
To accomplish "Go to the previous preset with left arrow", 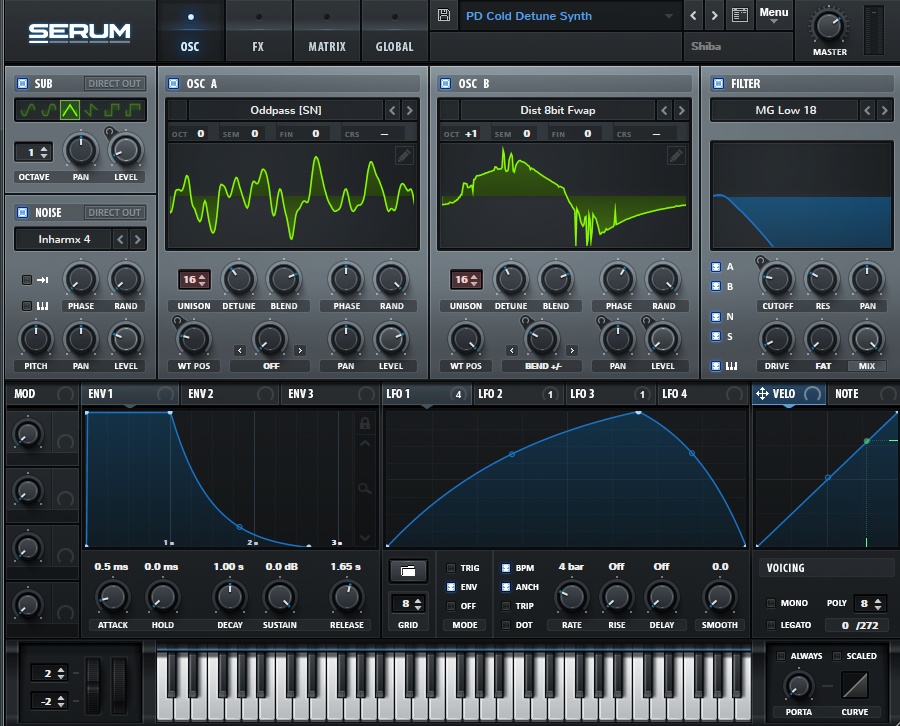I will [x=693, y=15].
